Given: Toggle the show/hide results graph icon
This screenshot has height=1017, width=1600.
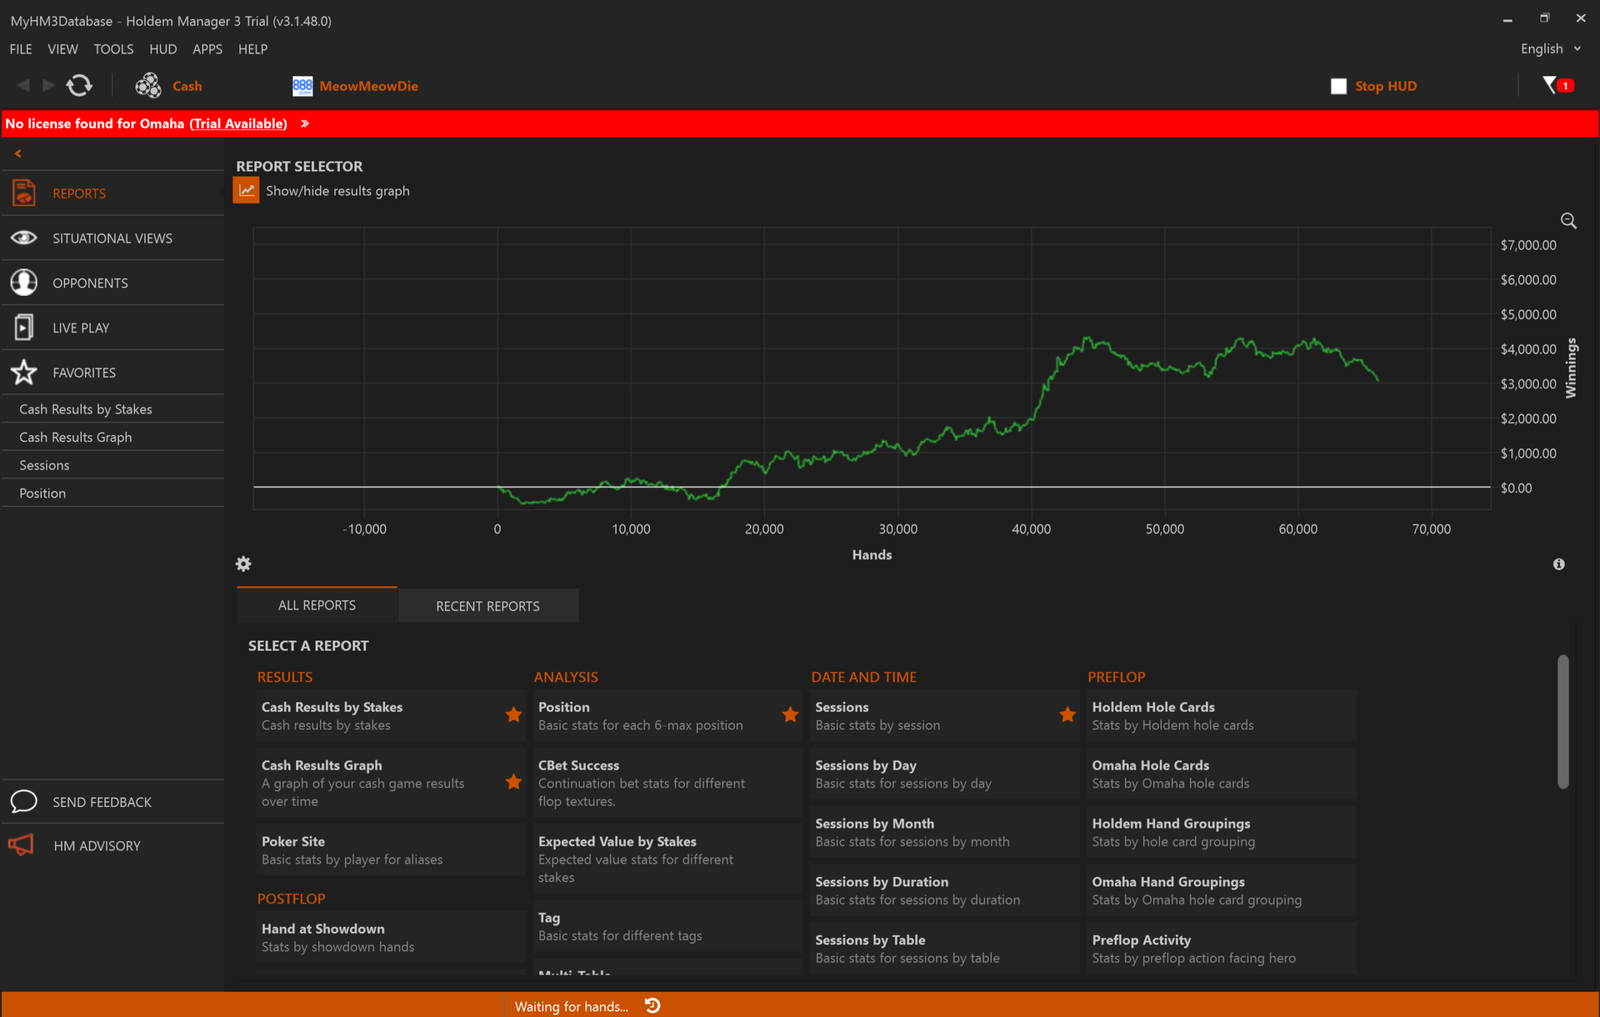Looking at the screenshot, I should pos(246,190).
